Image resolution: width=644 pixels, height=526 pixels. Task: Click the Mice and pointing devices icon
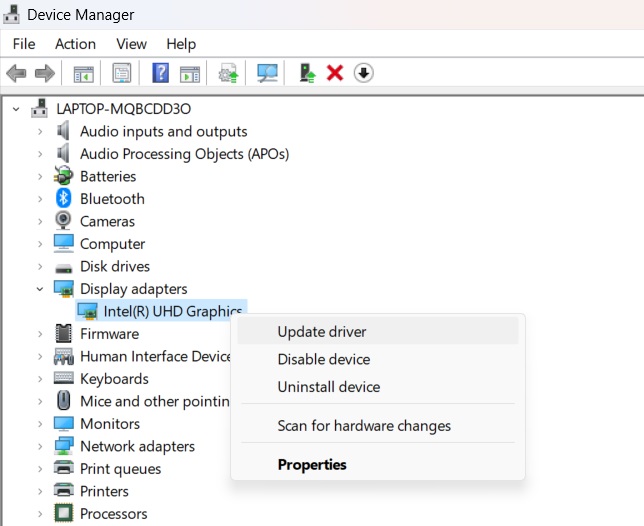coord(63,400)
